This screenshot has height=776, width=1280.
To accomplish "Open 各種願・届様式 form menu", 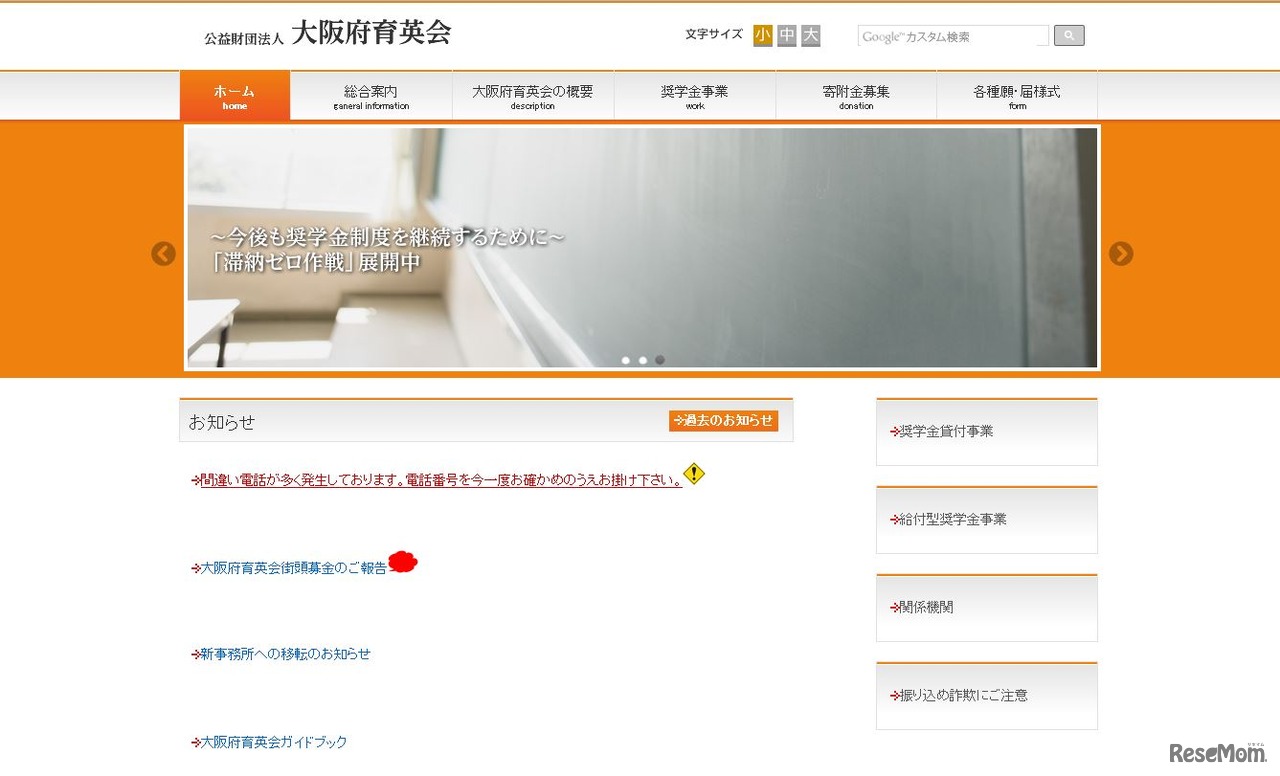I will point(1017,96).
